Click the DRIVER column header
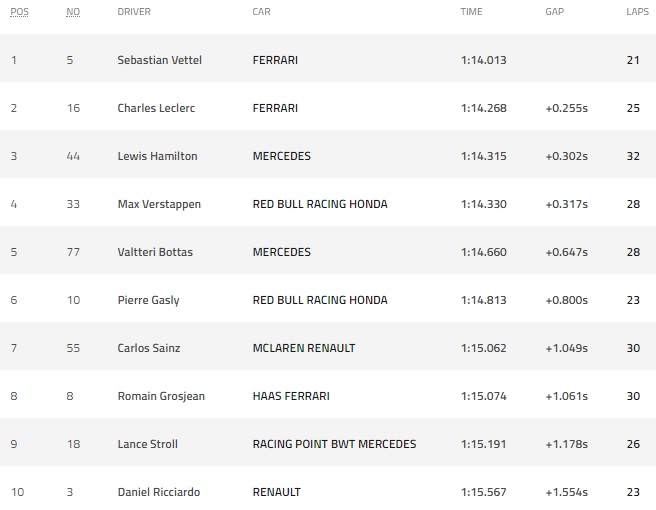 (x=135, y=12)
